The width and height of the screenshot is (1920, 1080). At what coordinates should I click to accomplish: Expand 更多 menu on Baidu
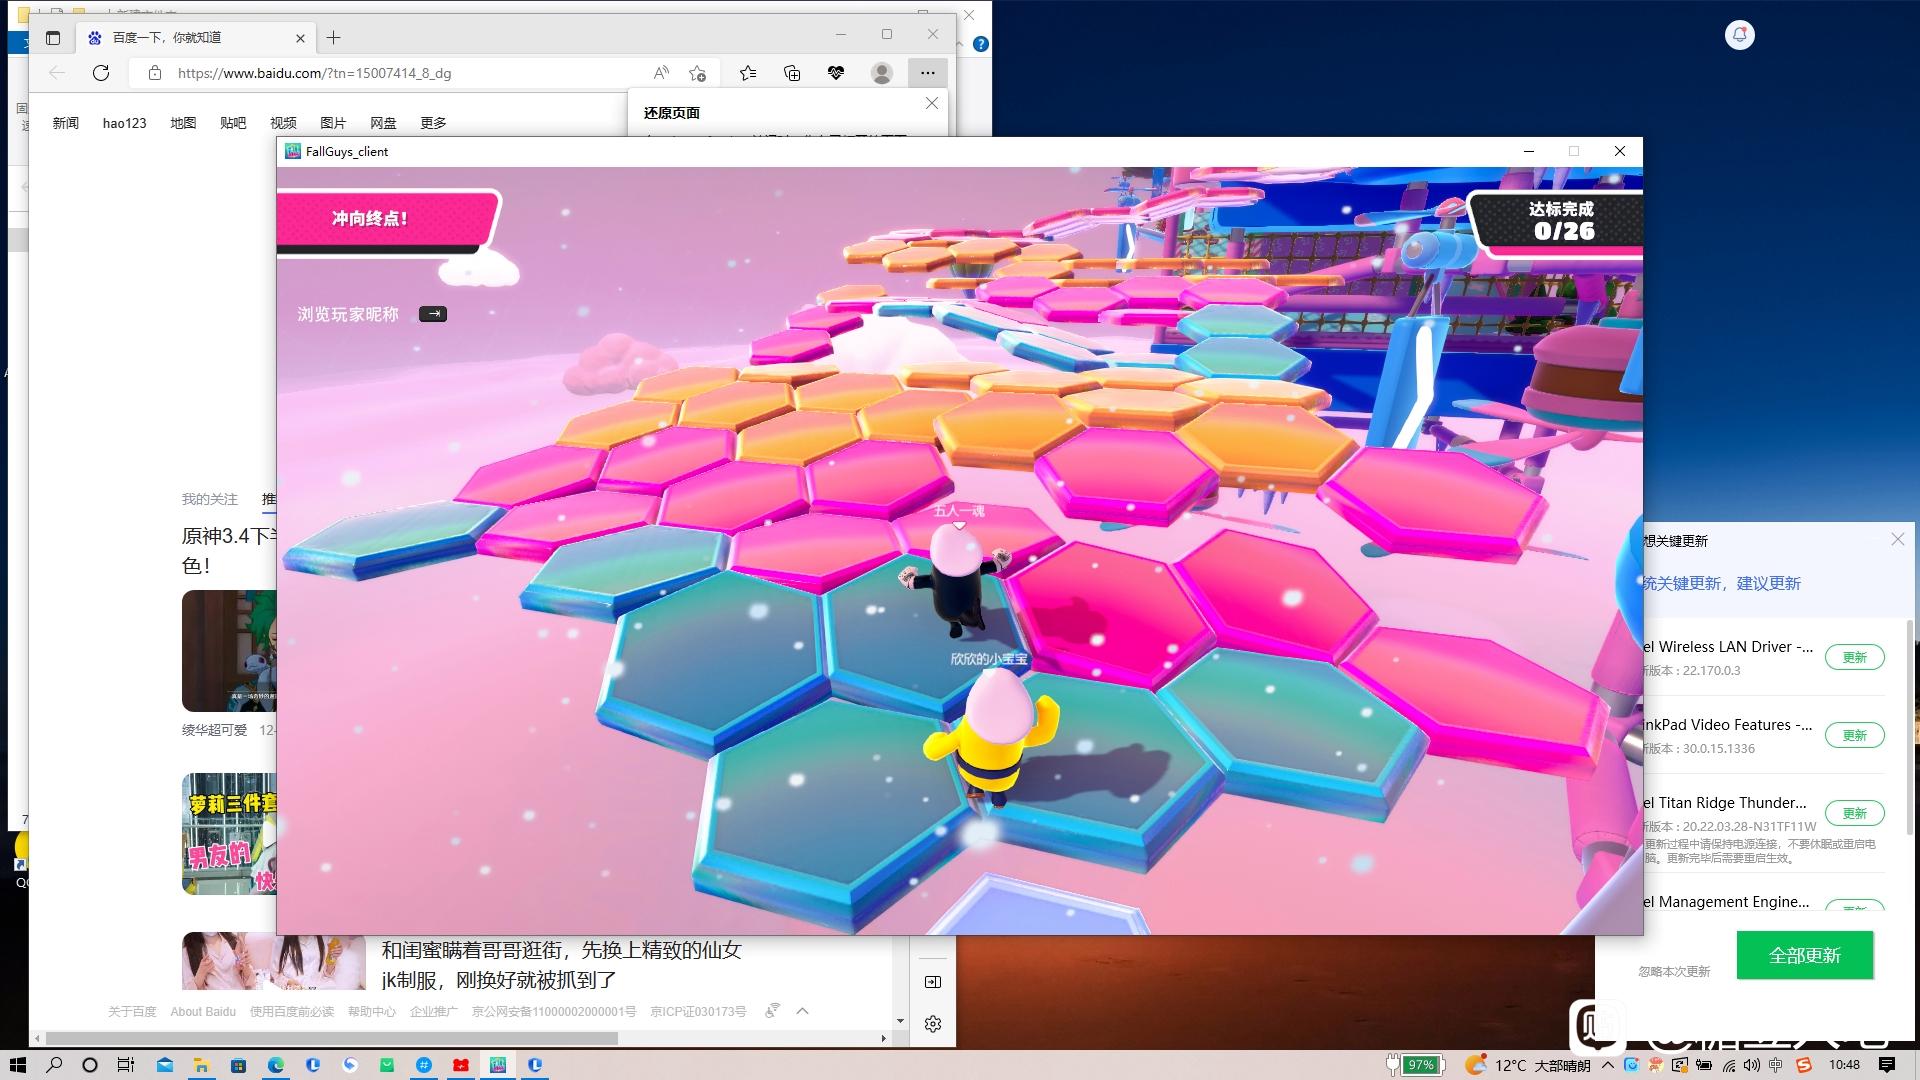point(433,123)
